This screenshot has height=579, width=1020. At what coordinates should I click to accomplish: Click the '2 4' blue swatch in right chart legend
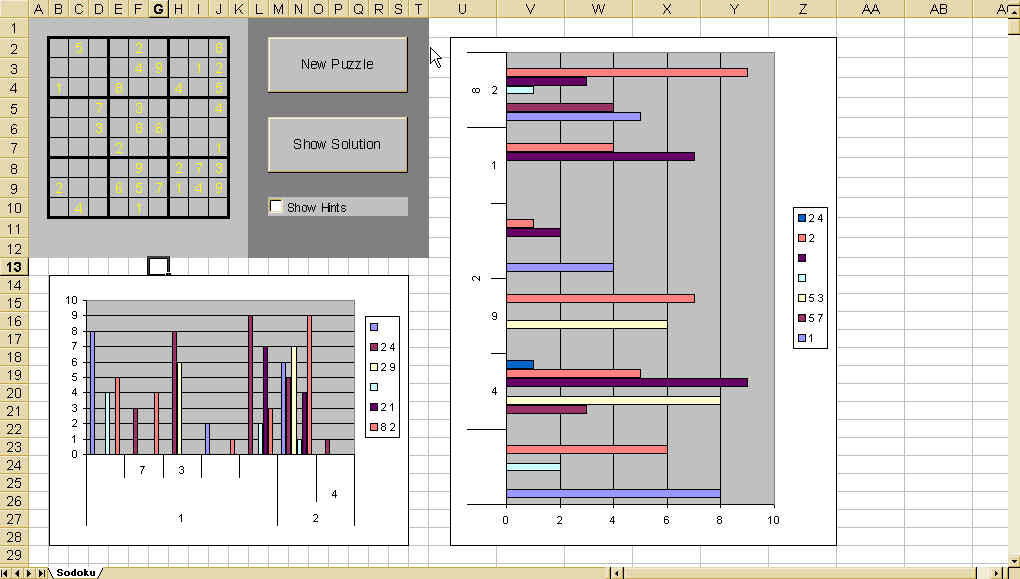(x=802, y=218)
